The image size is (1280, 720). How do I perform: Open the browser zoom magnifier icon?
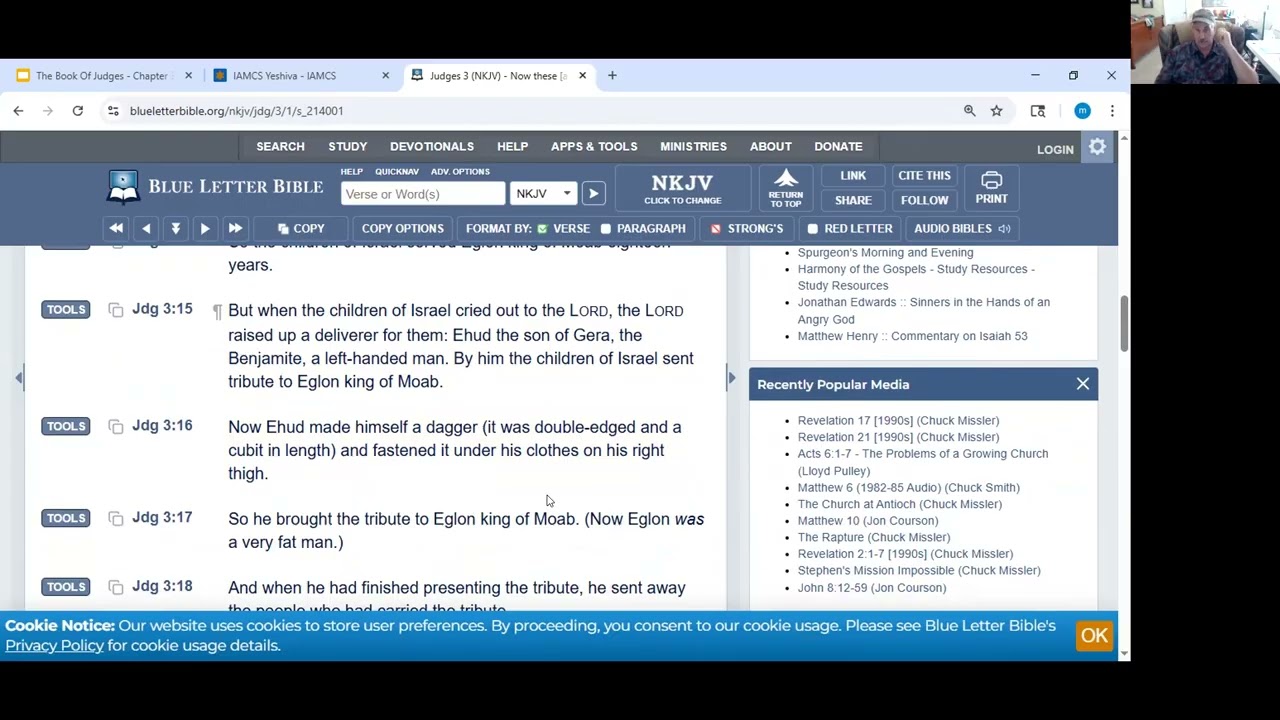(x=969, y=111)
